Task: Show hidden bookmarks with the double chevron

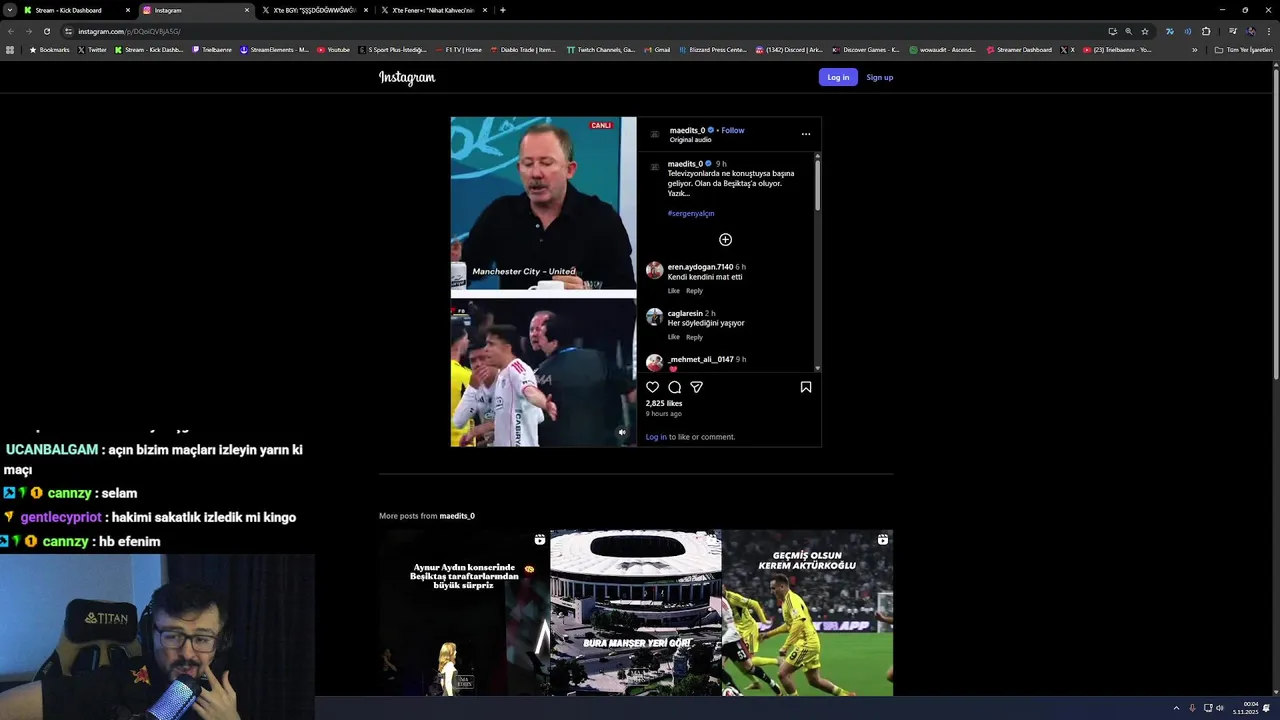Action: 1194,49
